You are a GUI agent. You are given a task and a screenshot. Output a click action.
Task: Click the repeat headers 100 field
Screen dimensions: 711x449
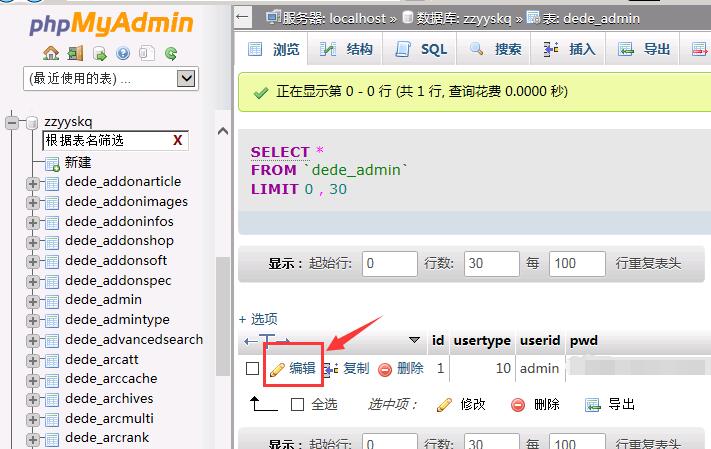577,264
